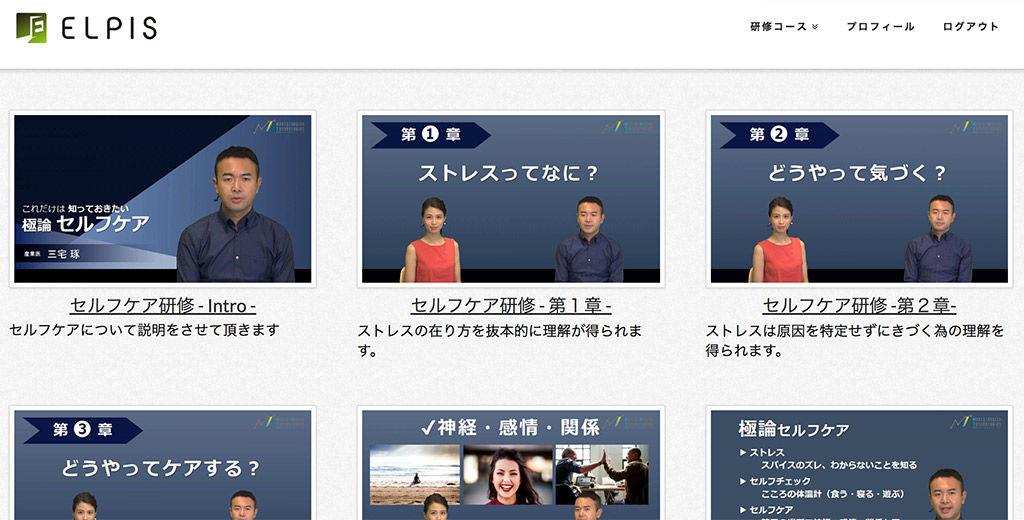Follow the セルフケア研修 -第２章- link
Image resolution: width=1024 pixels, height=520 pixels.
(x=859, y=306)
